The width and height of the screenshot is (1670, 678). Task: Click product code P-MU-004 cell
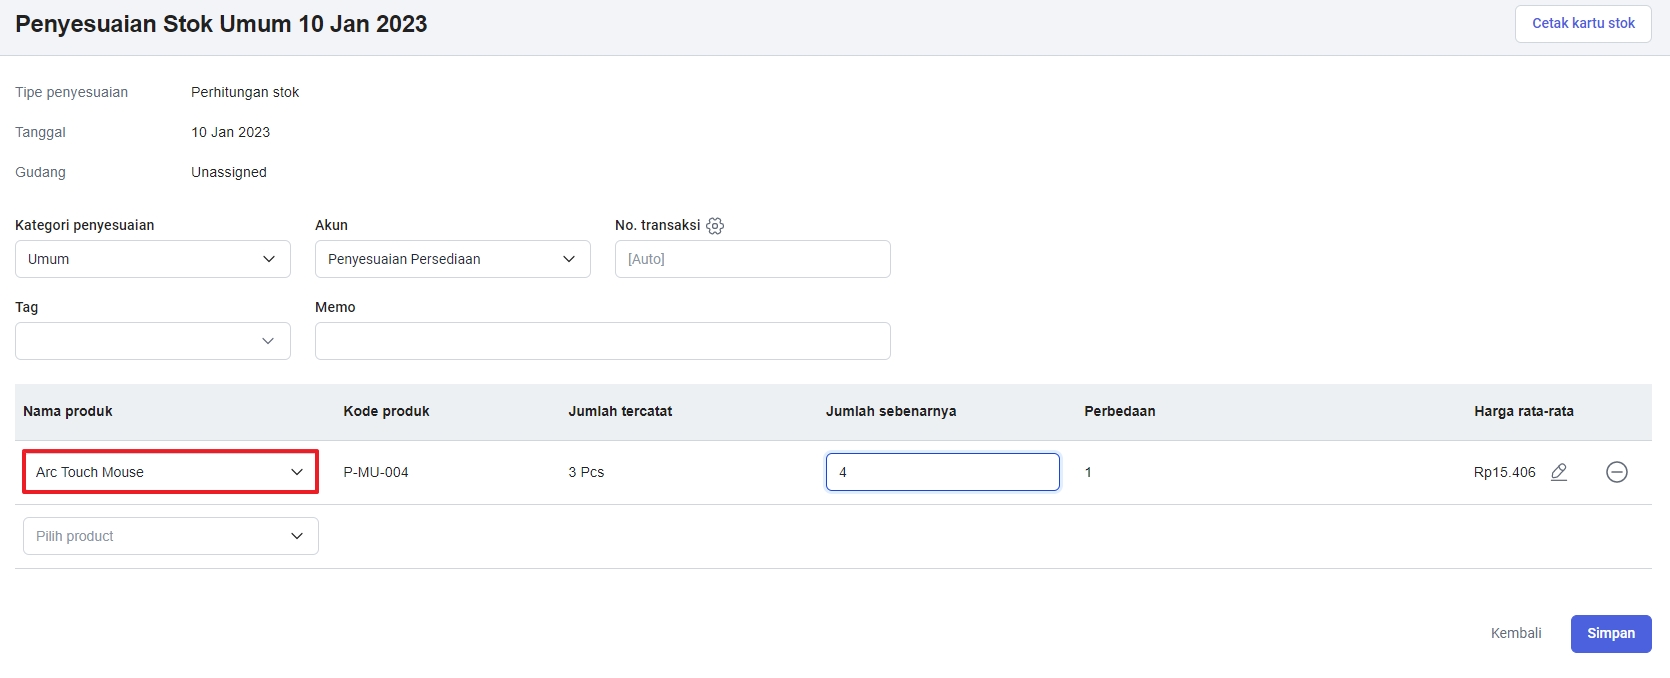(376, 472)
